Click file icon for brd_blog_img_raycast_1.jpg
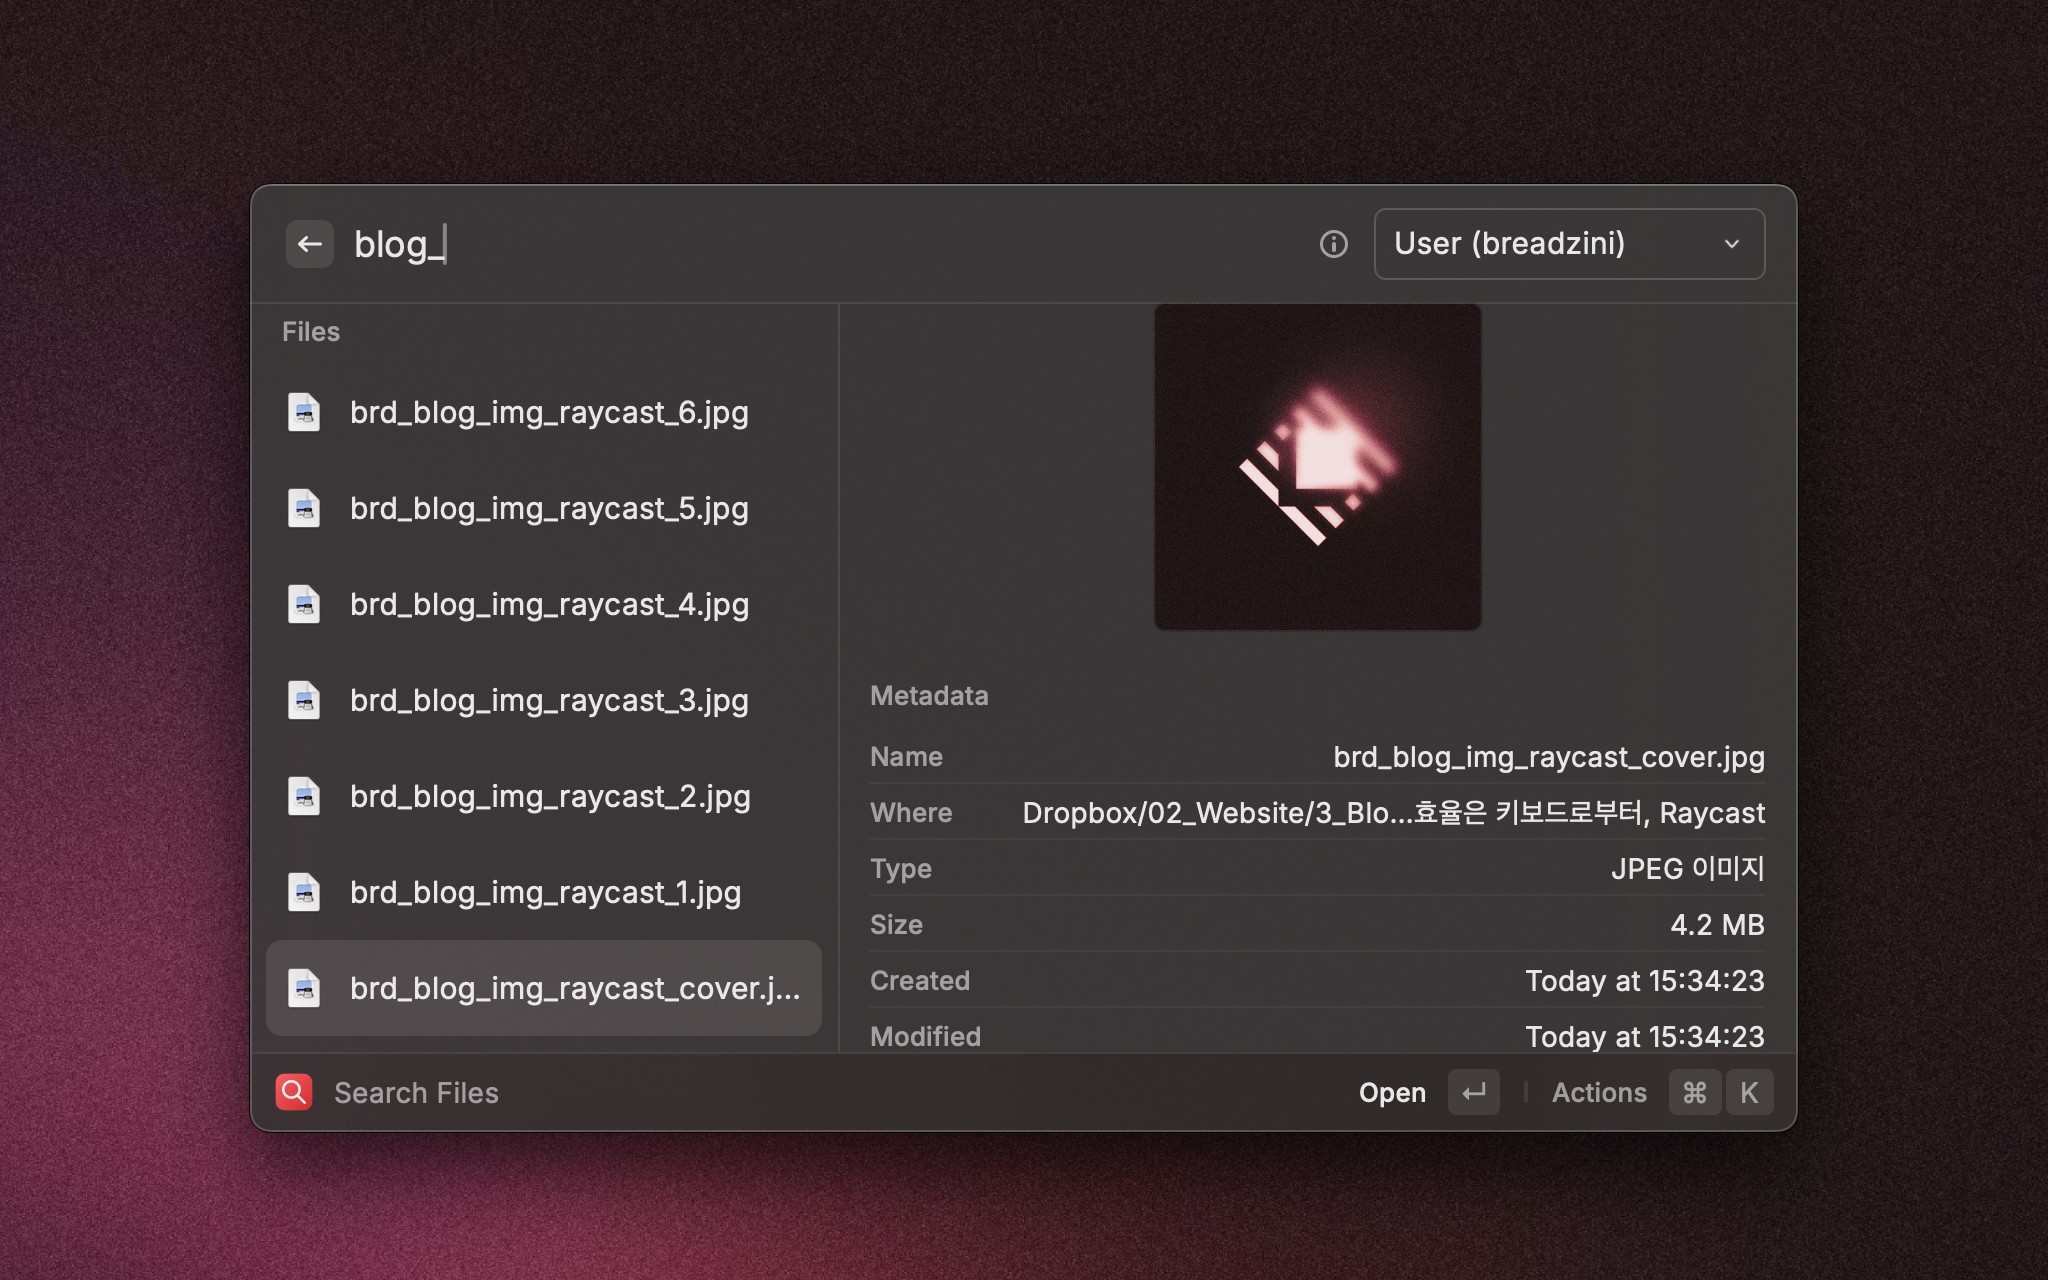Image resolution: width=2048 pixels, height=1280 pixels. click(304, 892)
